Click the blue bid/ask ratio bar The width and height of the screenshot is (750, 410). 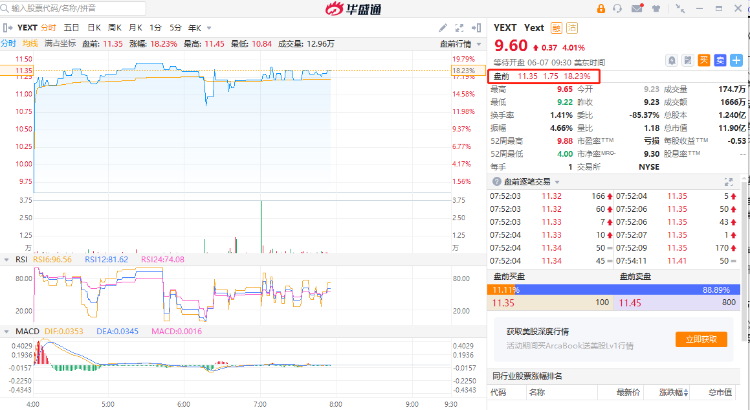pyautogui.click(x=614, y=290)
